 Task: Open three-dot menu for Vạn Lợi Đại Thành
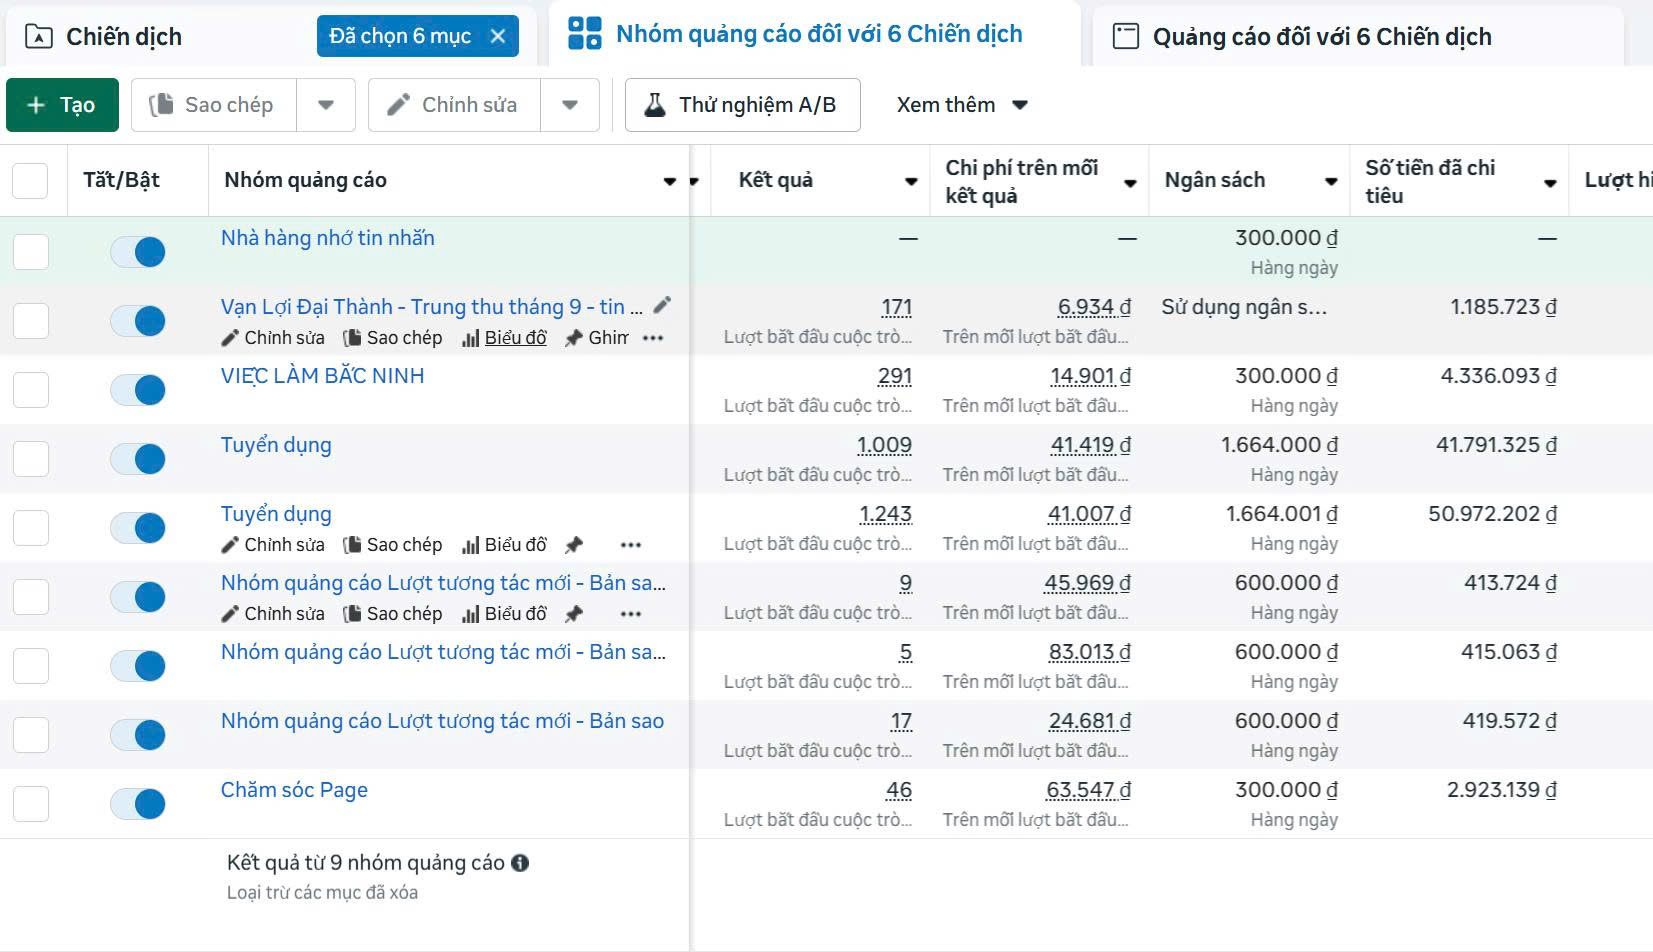(x=653, y=338)
